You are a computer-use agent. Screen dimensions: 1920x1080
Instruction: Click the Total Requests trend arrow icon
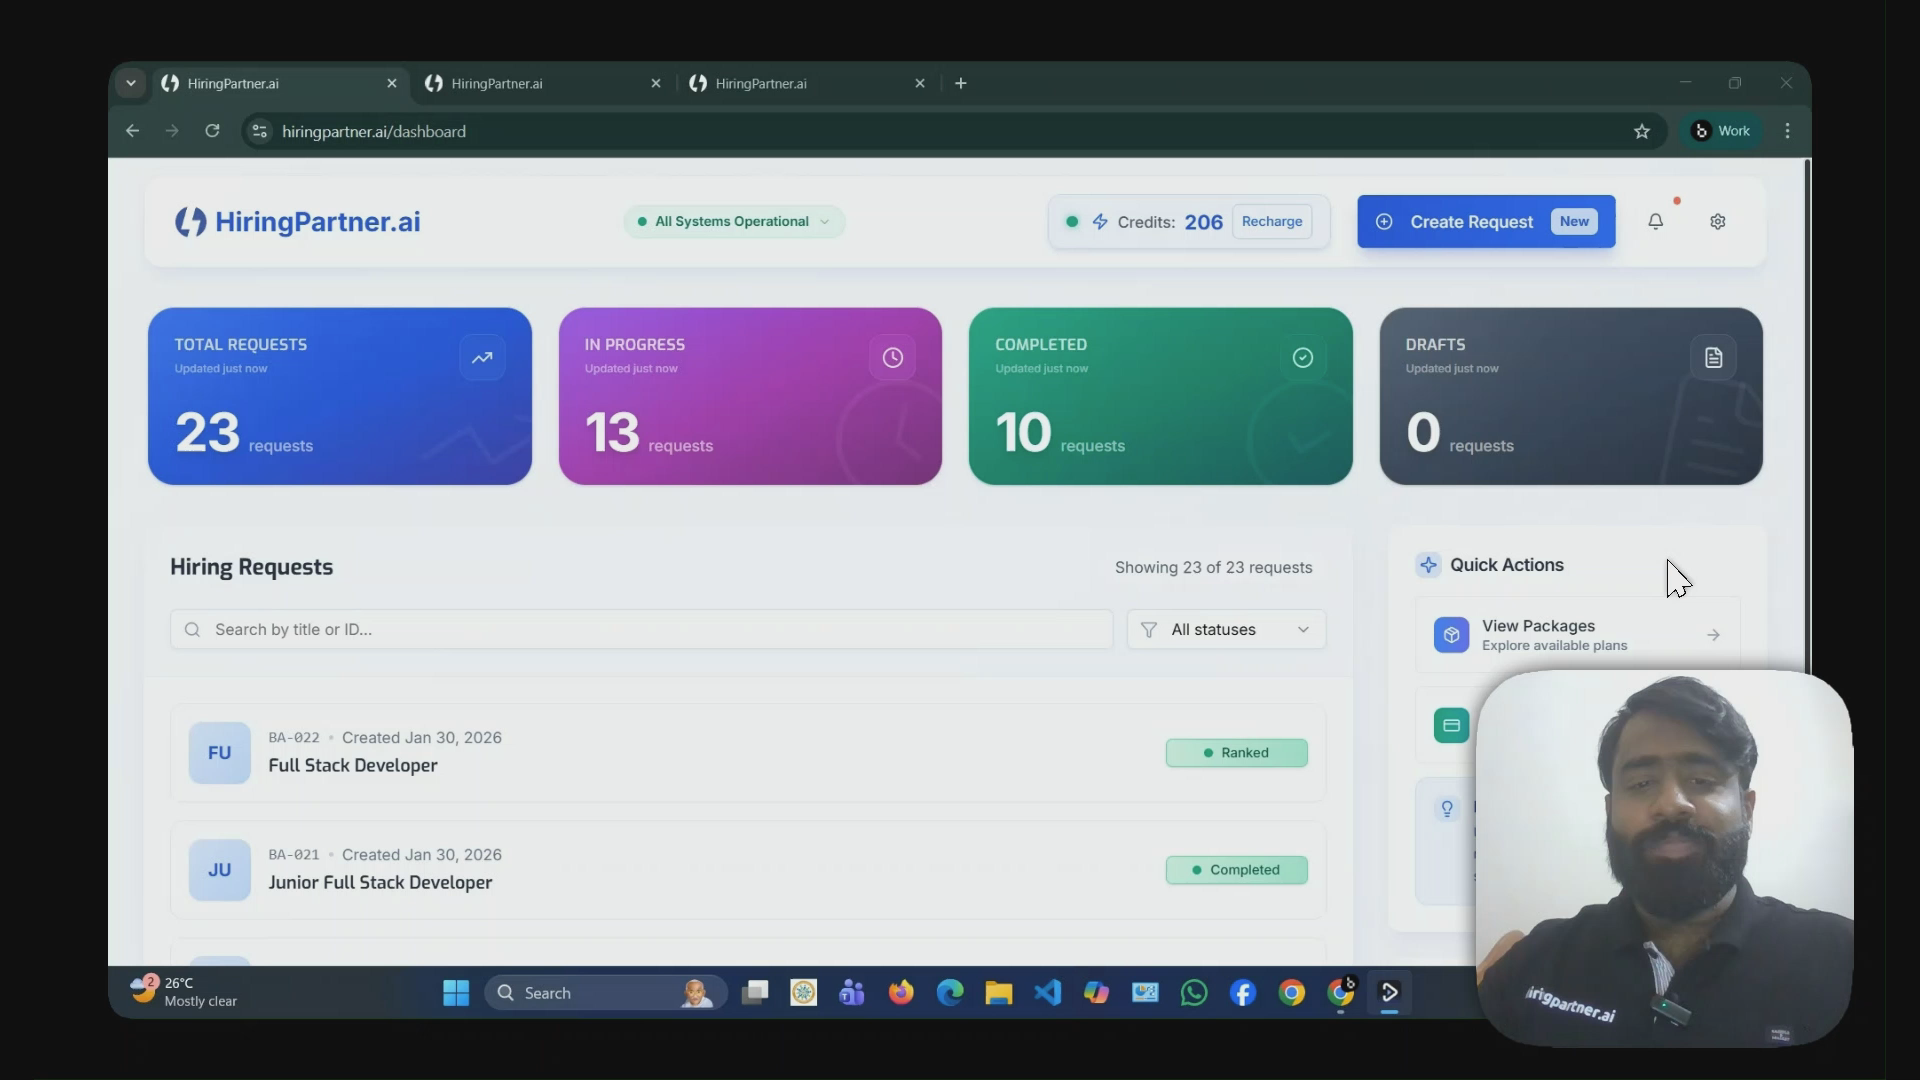[482, 358]
